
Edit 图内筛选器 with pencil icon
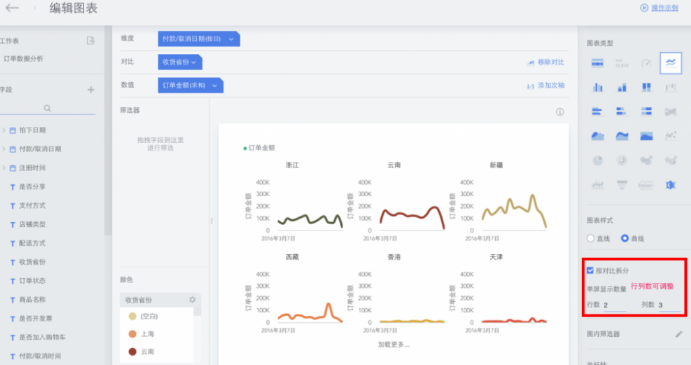[x=678, y=334]
